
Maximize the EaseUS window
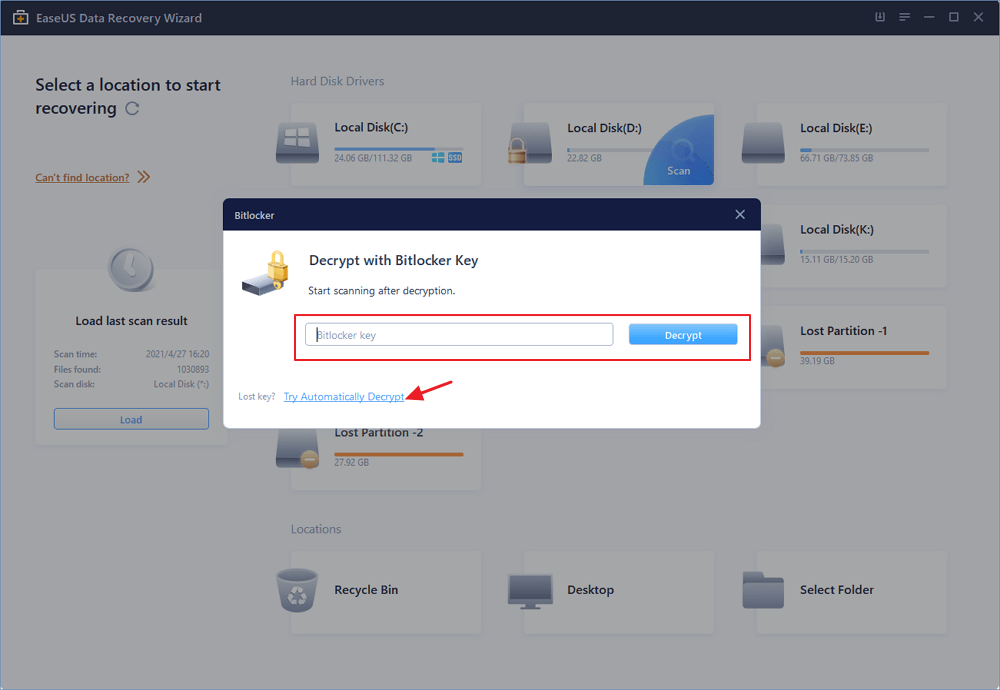point(953,17)
